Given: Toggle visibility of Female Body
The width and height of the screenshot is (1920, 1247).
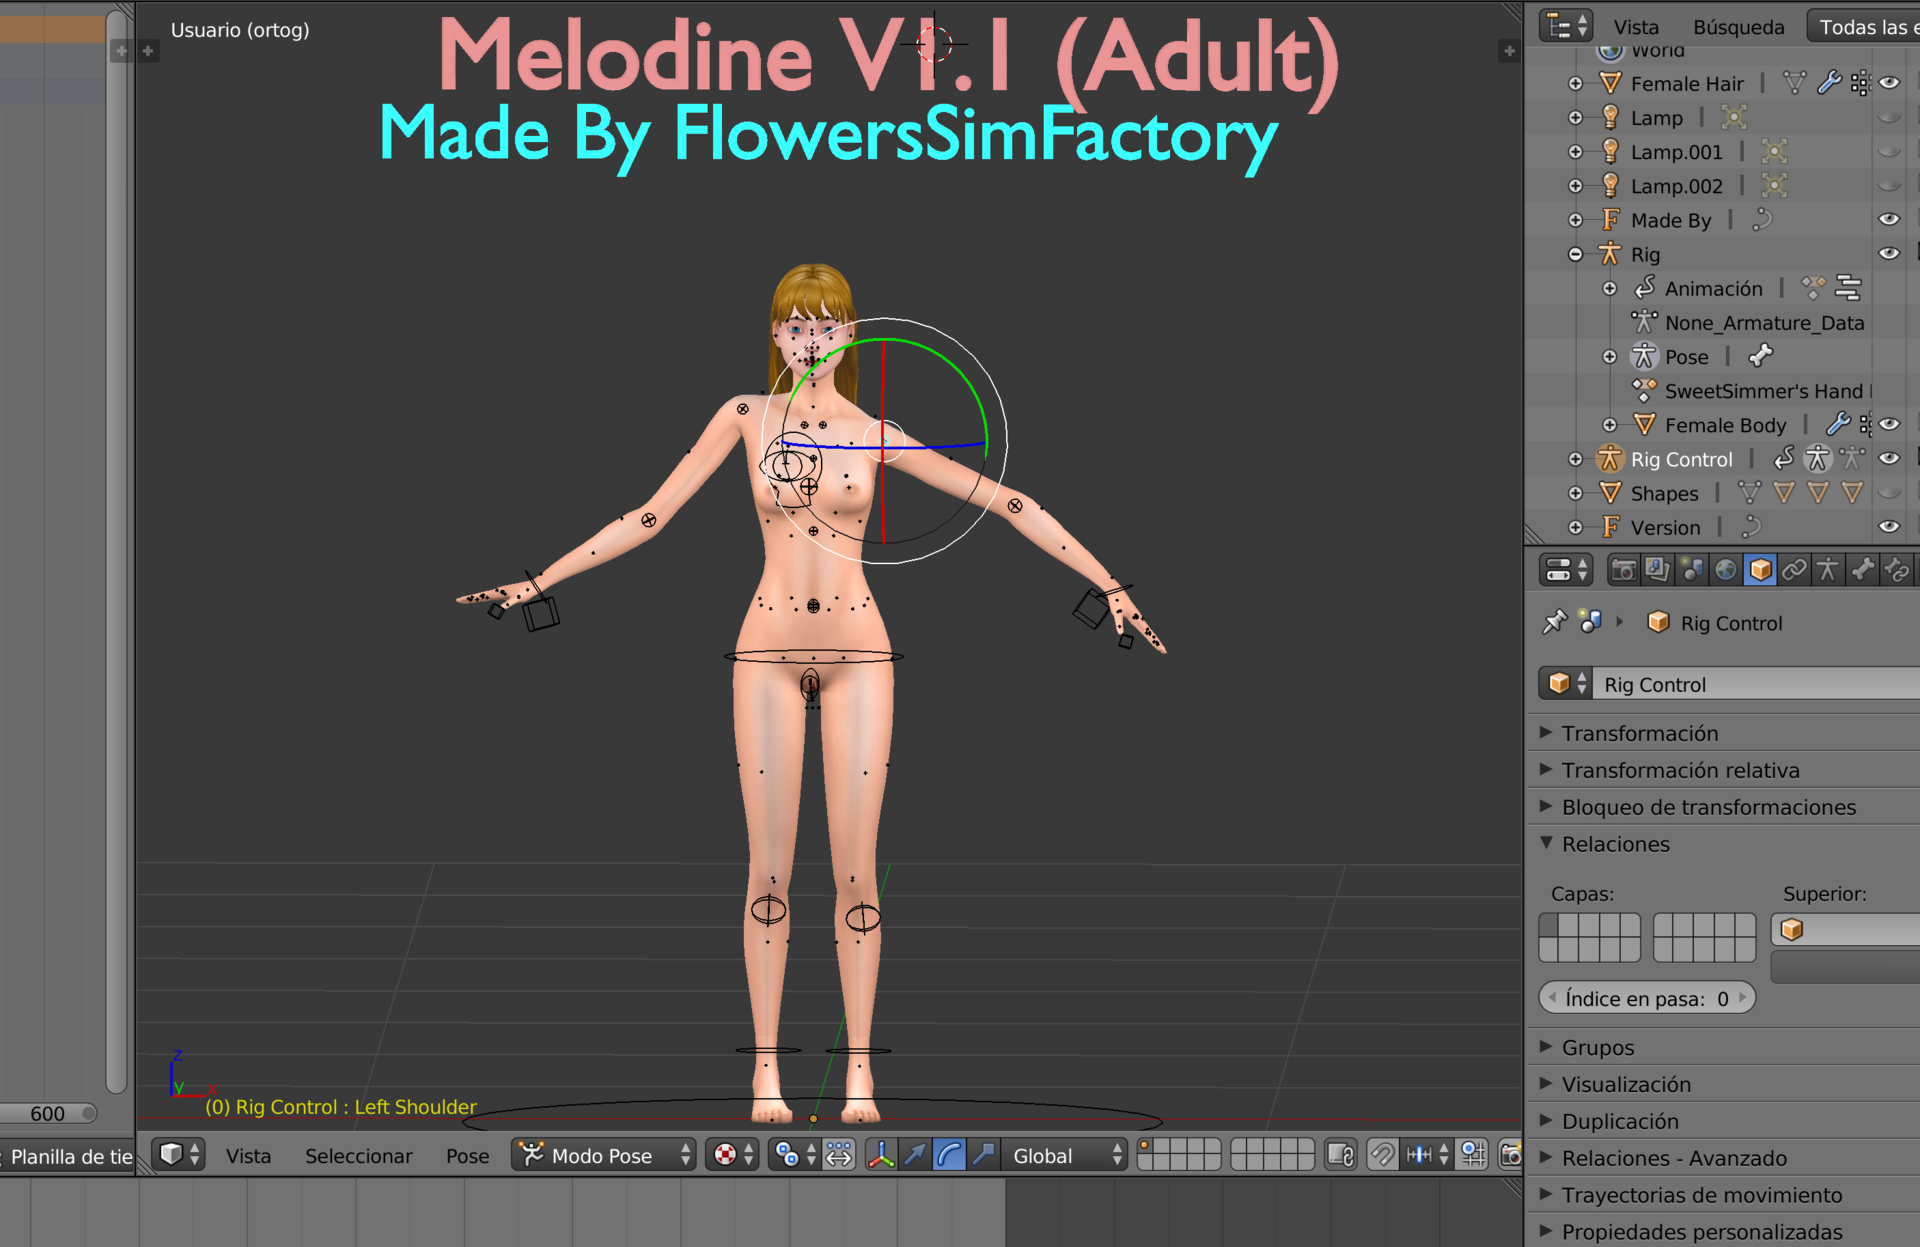Looking at the screenshot, I should pos(1889,424).
